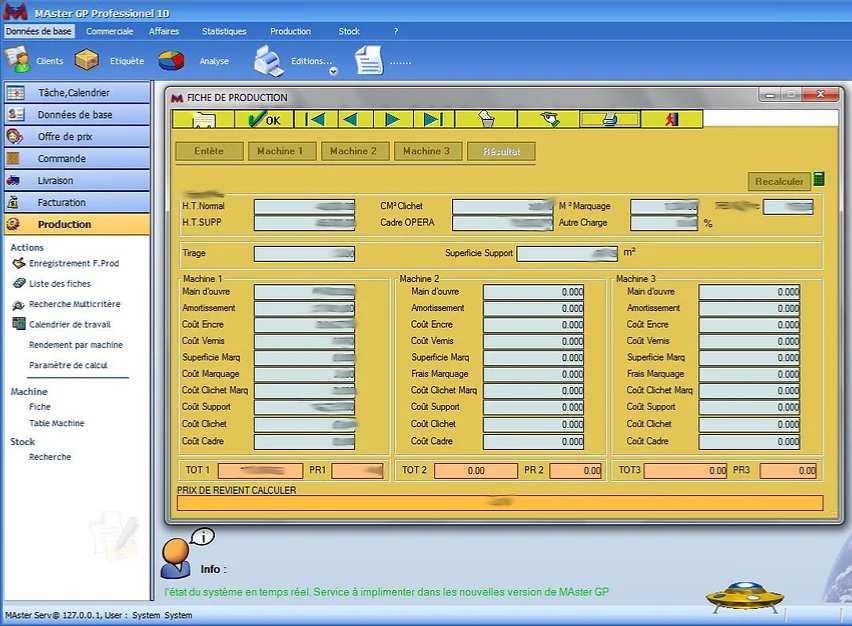Click the exit door toolbar icon
Viewport: 852px width, 626px height.
[672, 119]
